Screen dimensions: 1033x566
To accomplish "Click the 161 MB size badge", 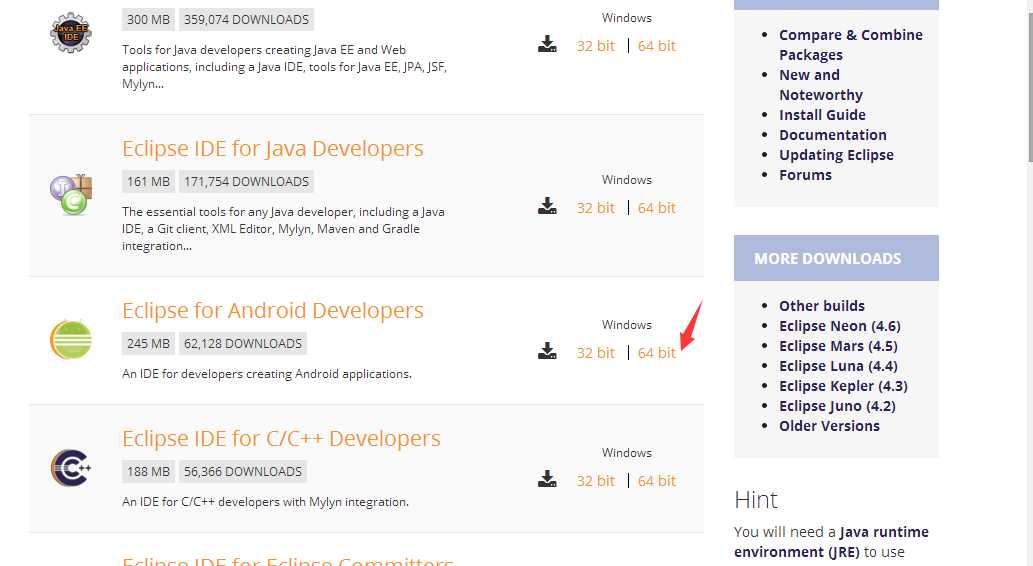I will click(148, 181).
